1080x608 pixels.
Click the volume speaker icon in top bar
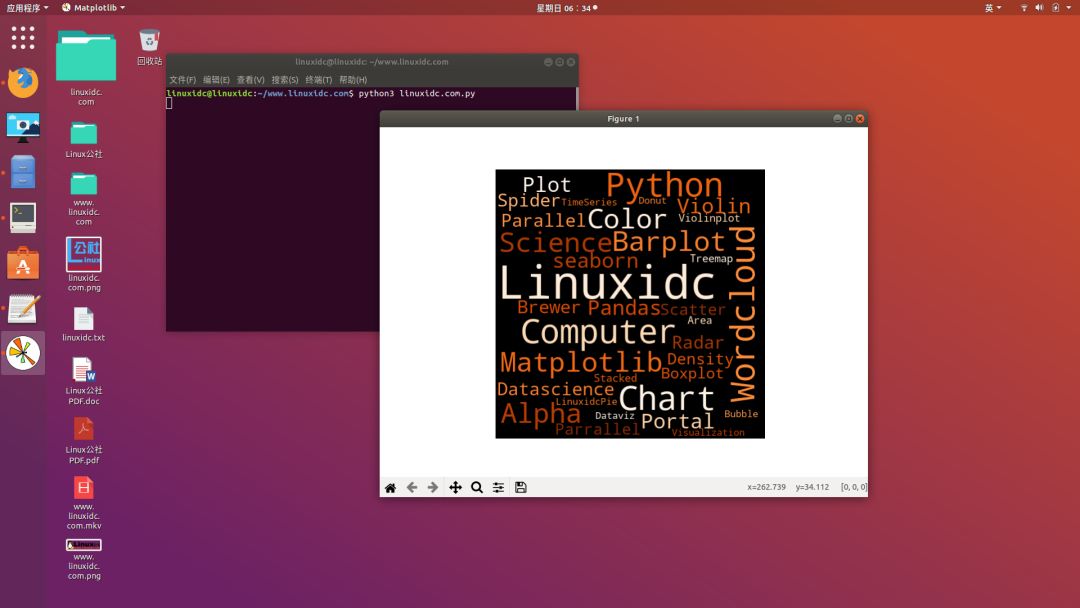coord(1039,8)
